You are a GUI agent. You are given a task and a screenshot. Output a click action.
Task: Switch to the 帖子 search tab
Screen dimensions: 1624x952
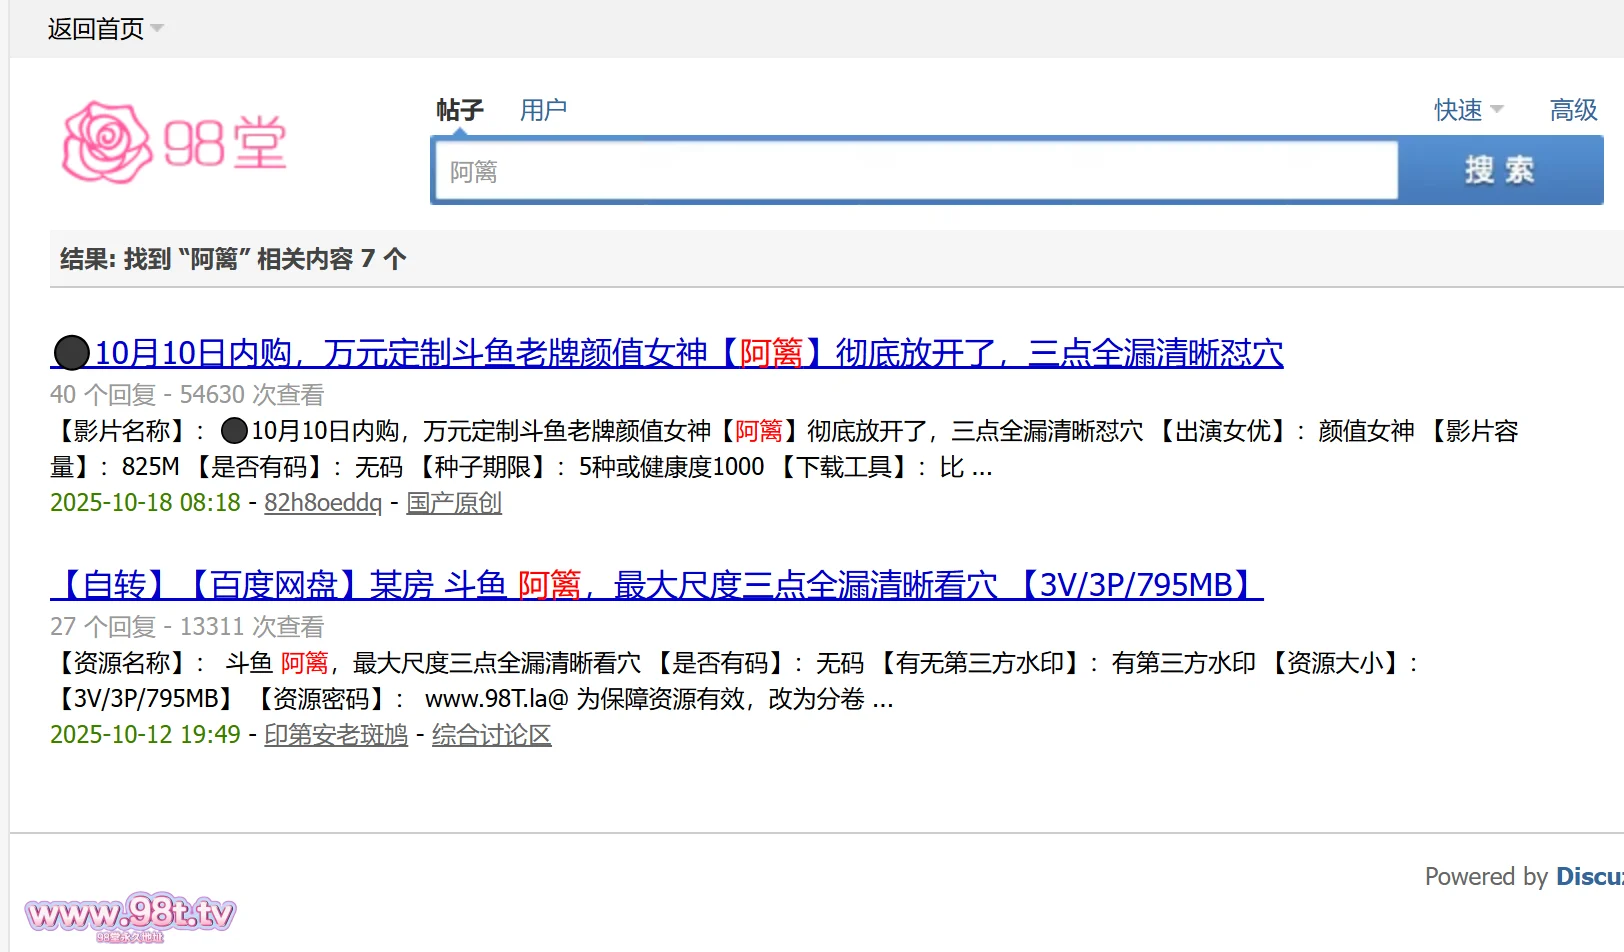click(459, 110)
